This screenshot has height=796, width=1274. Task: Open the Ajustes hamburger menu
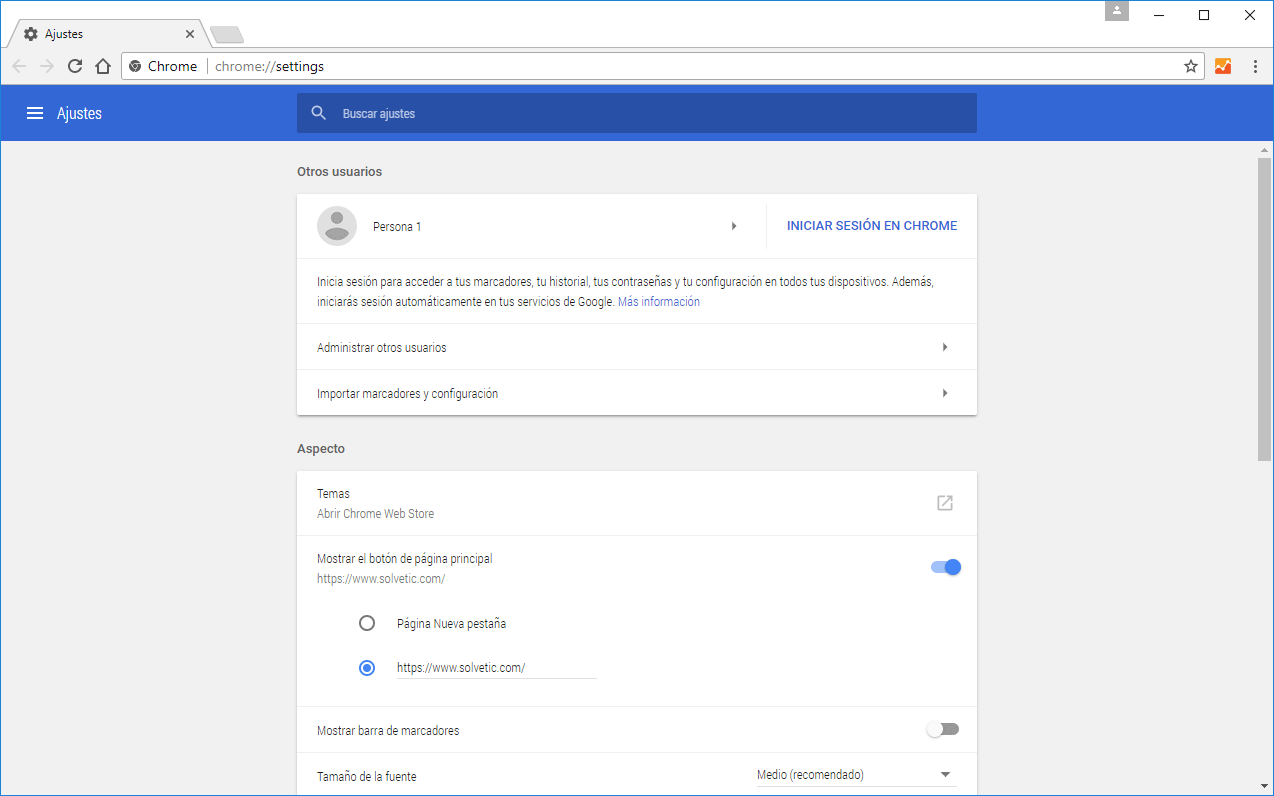[35, 113]
